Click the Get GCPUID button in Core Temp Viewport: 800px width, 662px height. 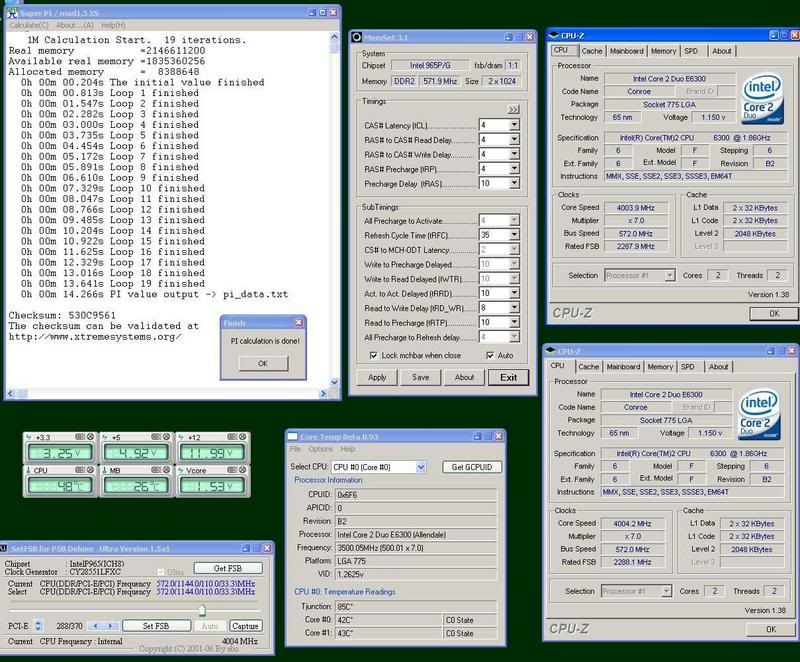tap(472, 467)
